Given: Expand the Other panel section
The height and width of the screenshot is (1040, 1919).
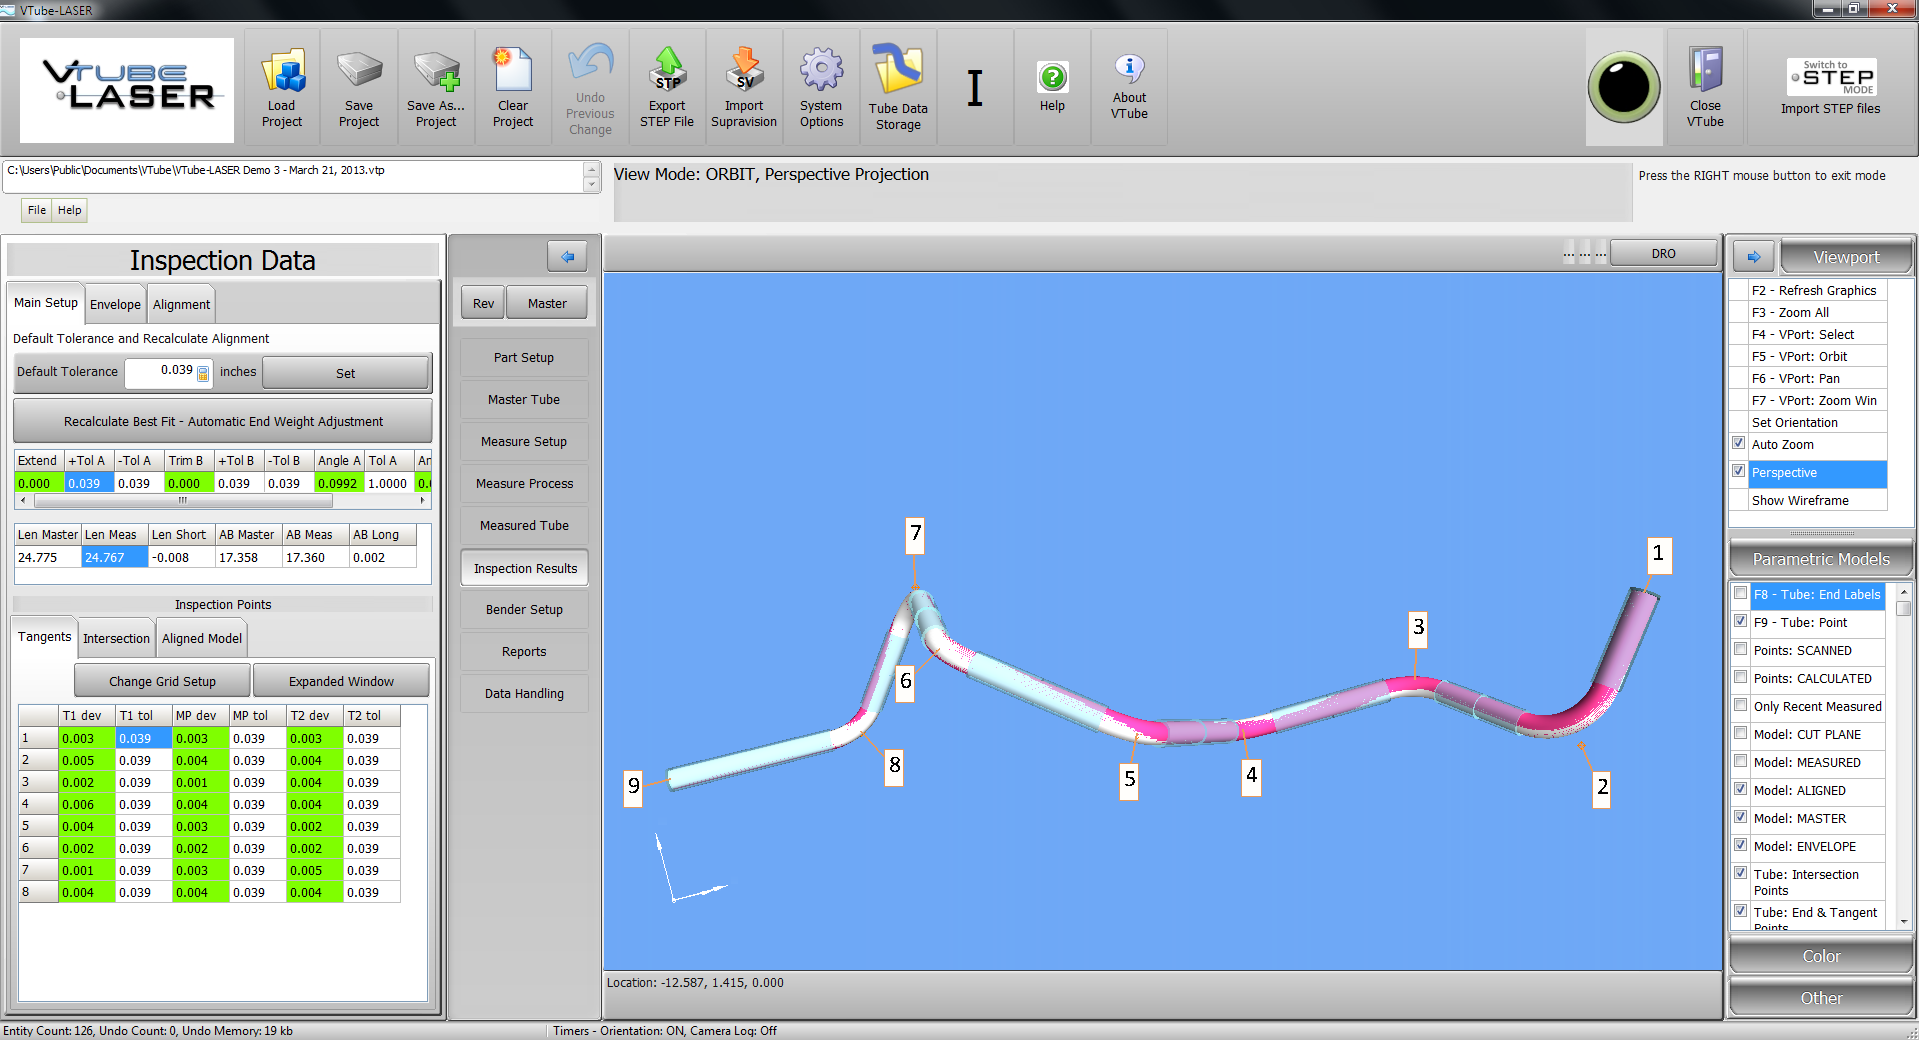Looking at the screenshot, I should click(x=1821, y=998).
